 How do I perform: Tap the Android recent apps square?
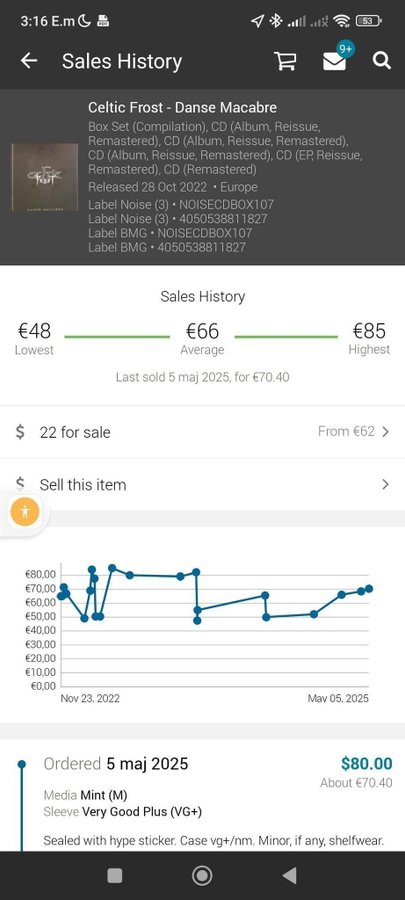pos(115,875)
